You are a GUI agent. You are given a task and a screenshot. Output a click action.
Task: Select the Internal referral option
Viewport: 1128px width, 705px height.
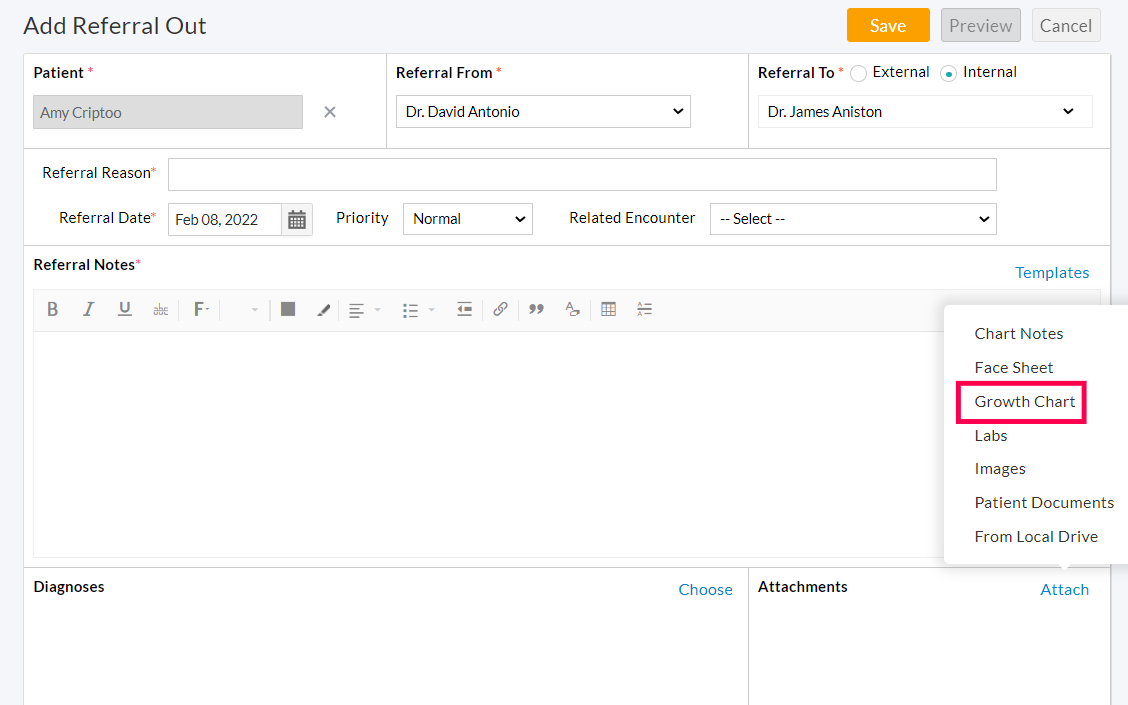tap(948, 73)
